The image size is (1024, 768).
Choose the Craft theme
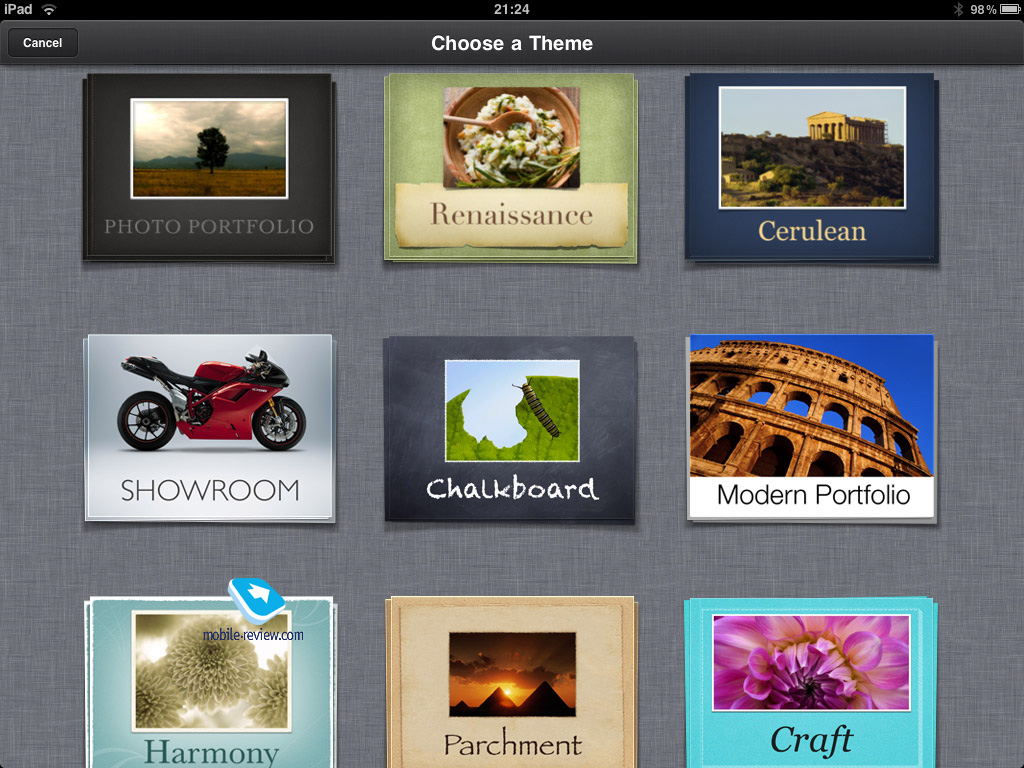click(811, 682)
